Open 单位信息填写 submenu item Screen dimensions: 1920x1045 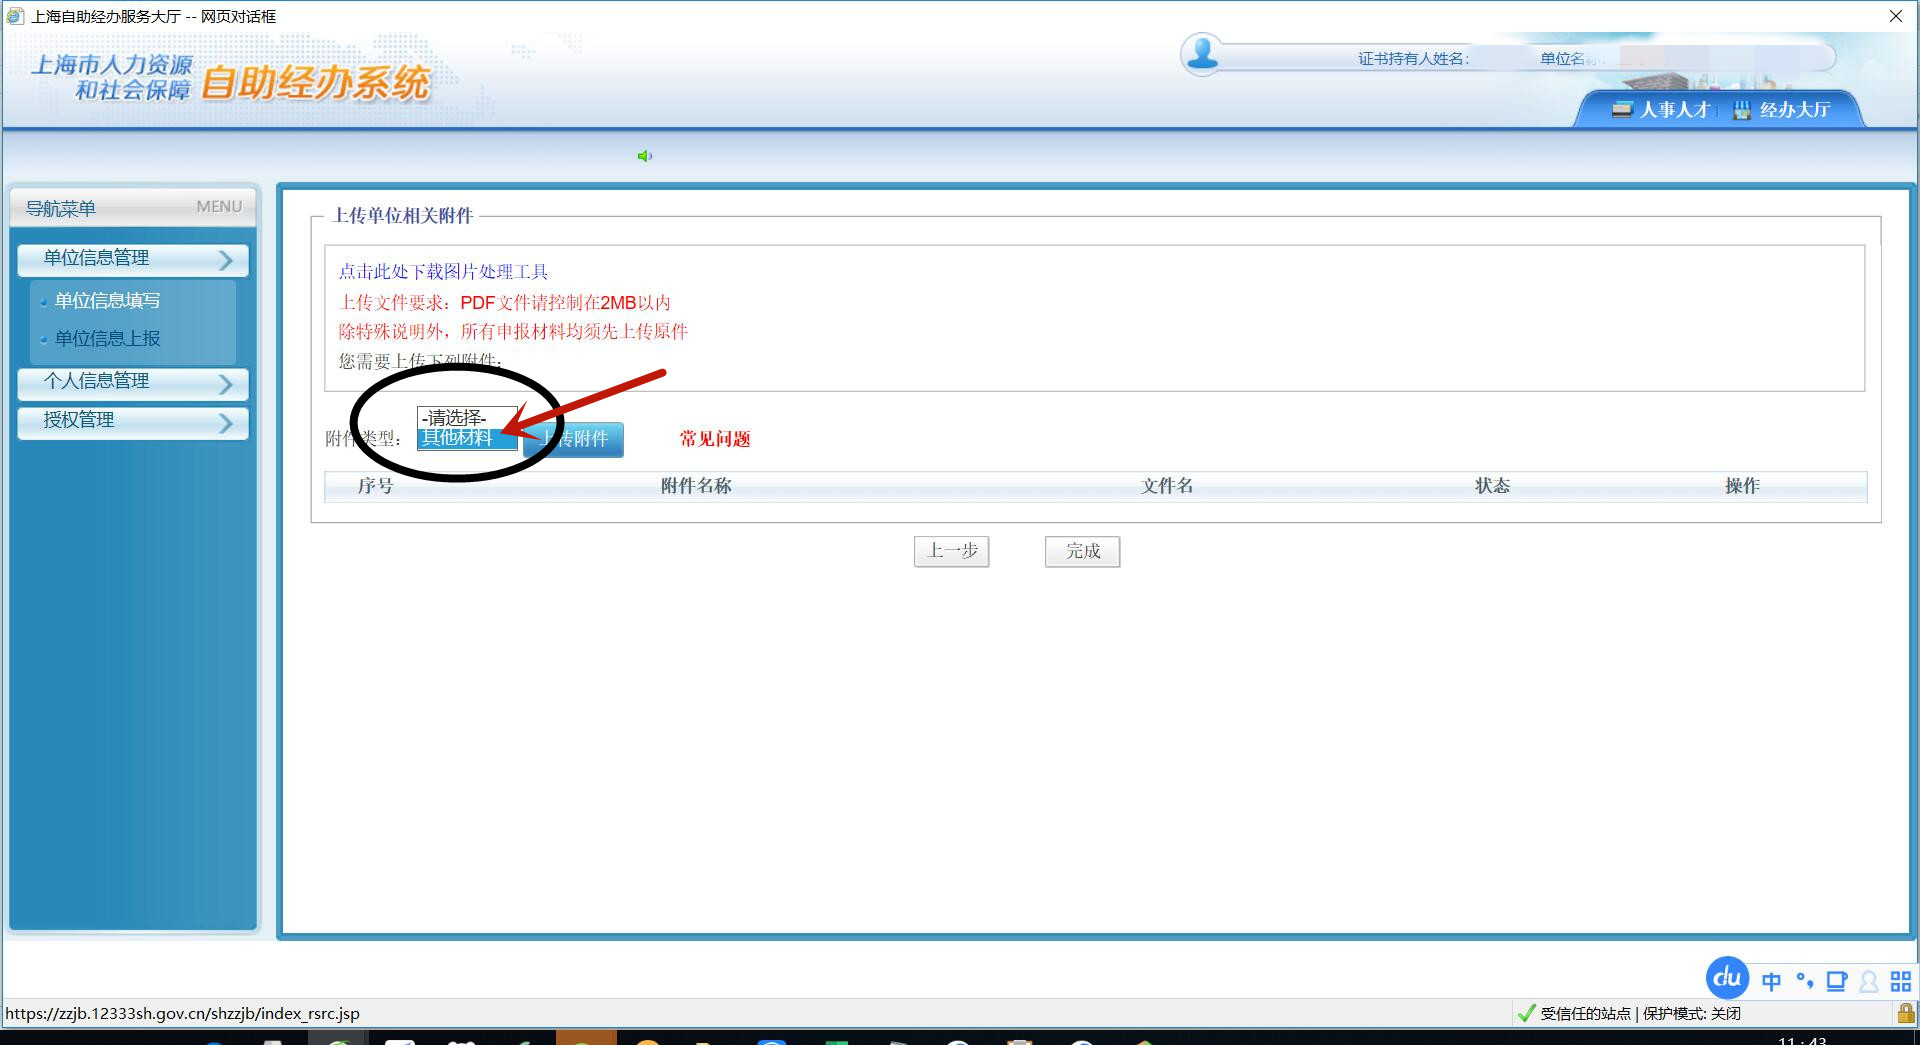click(107, 301)
